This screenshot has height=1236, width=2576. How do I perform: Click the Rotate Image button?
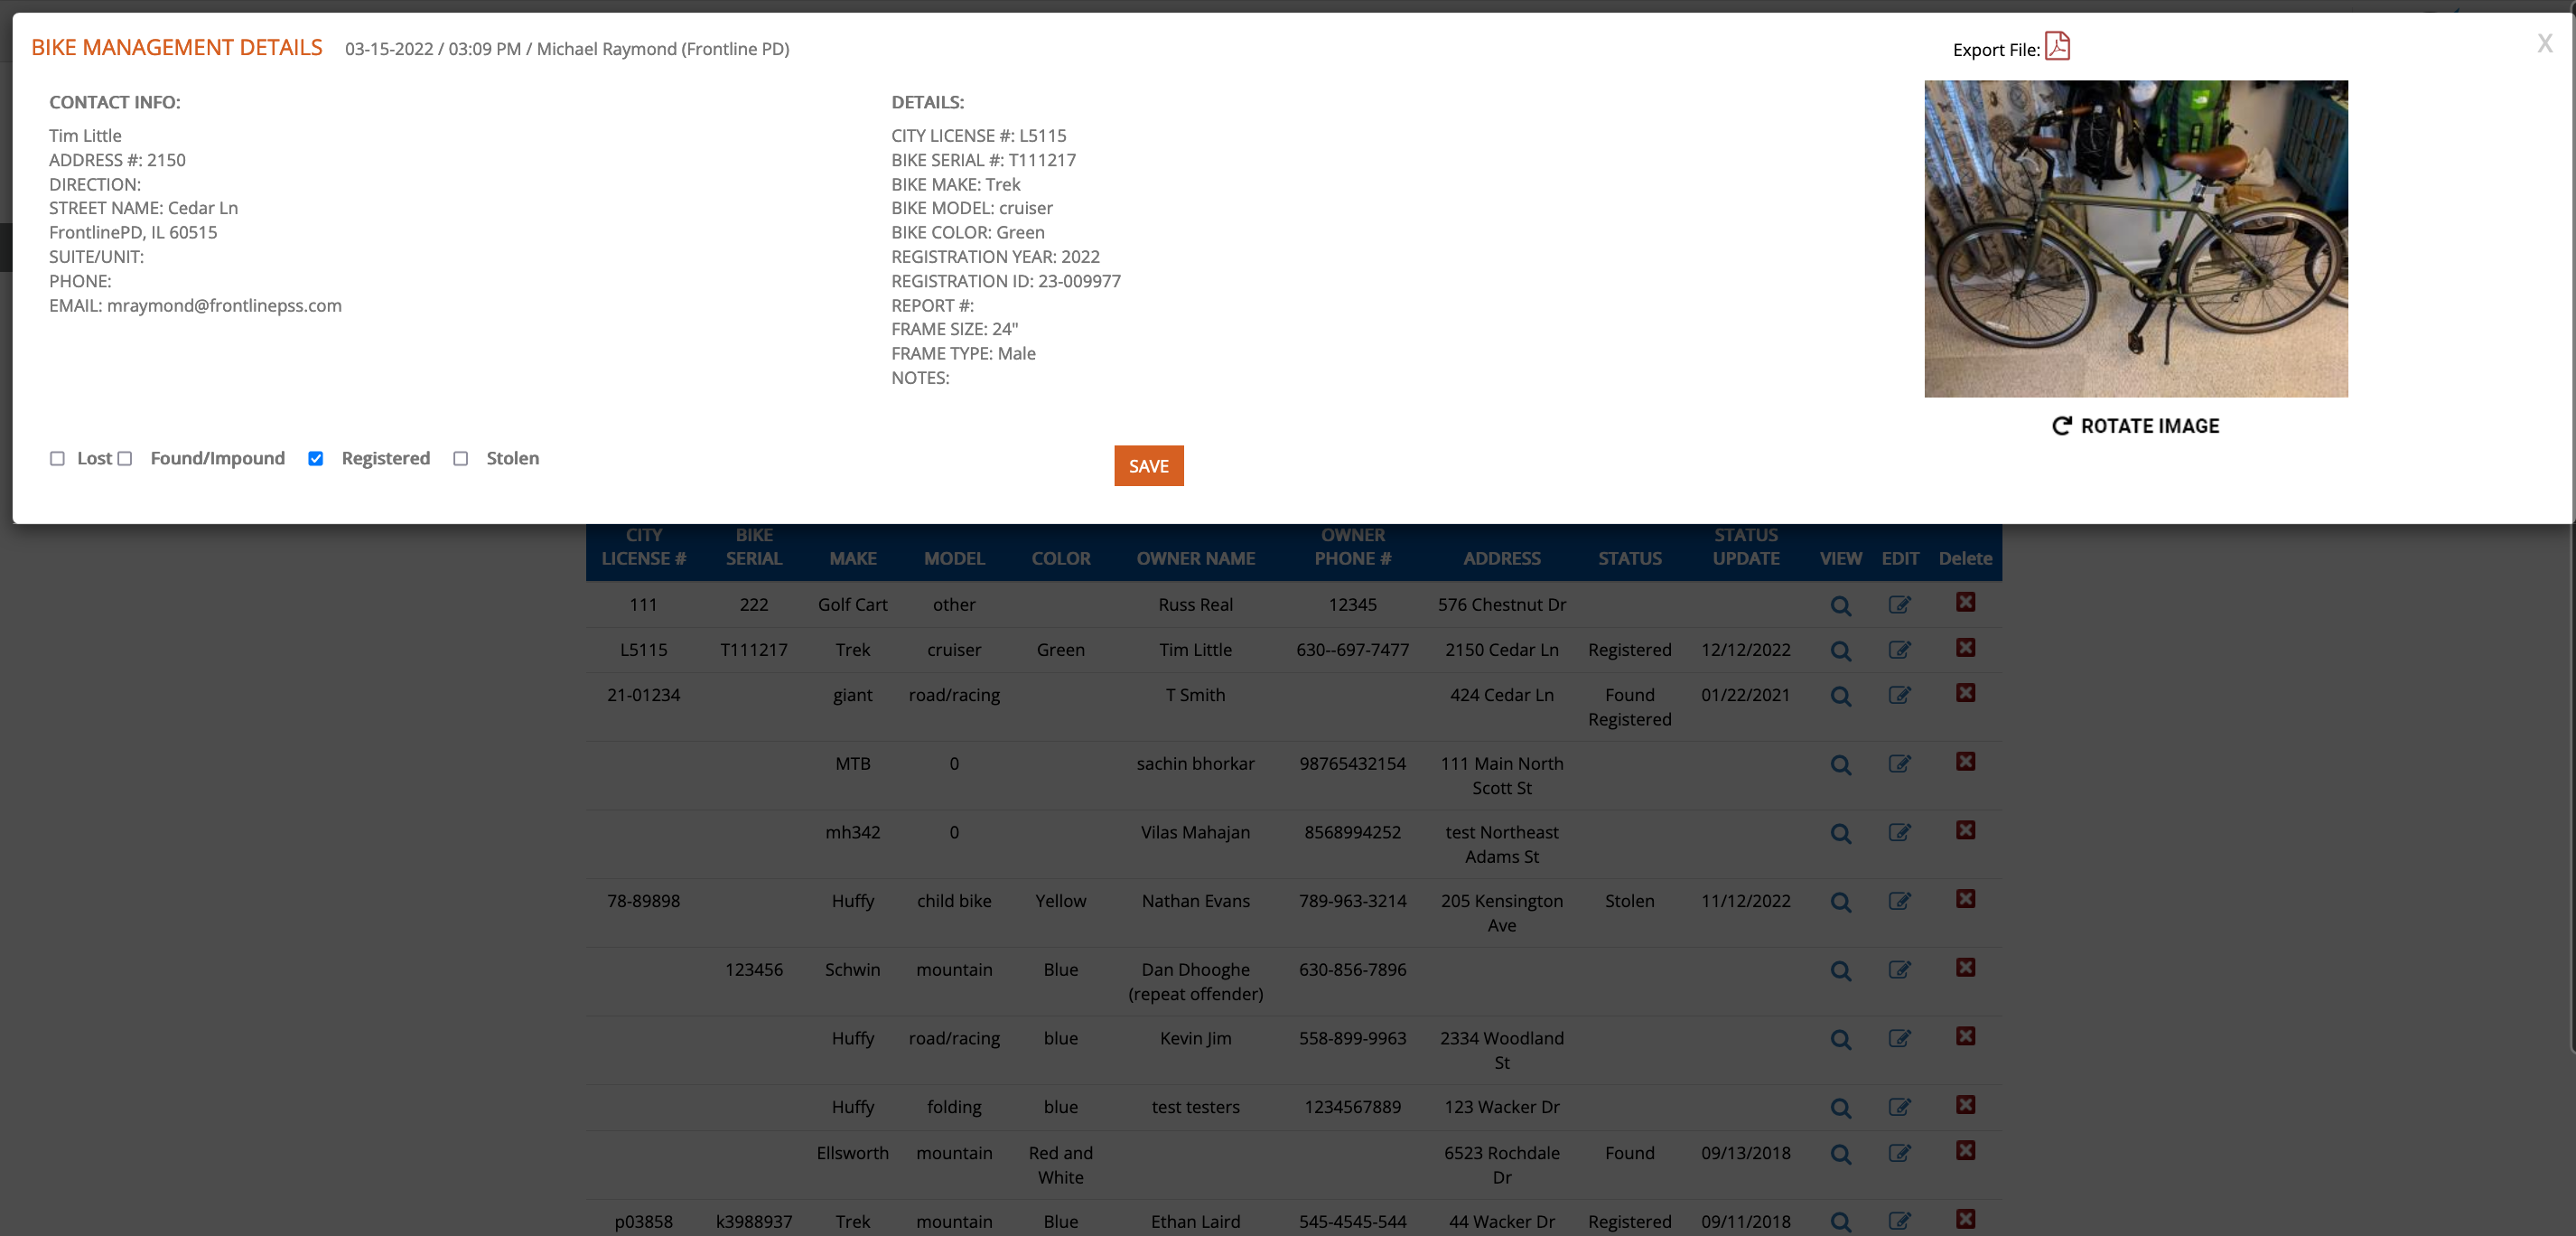[2135, 426]
